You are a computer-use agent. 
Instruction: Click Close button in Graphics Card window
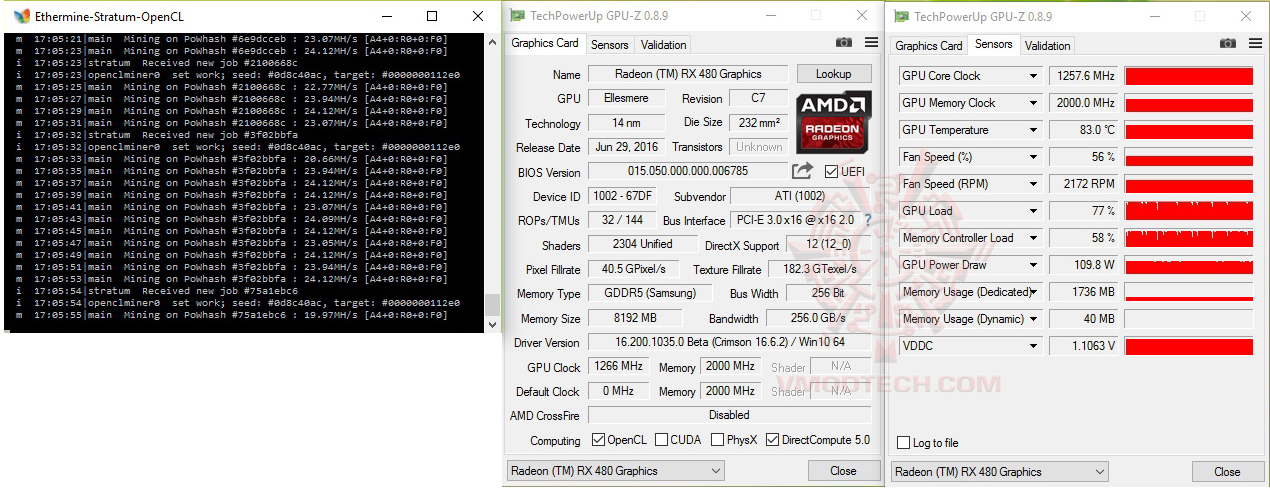click(843, 471)
